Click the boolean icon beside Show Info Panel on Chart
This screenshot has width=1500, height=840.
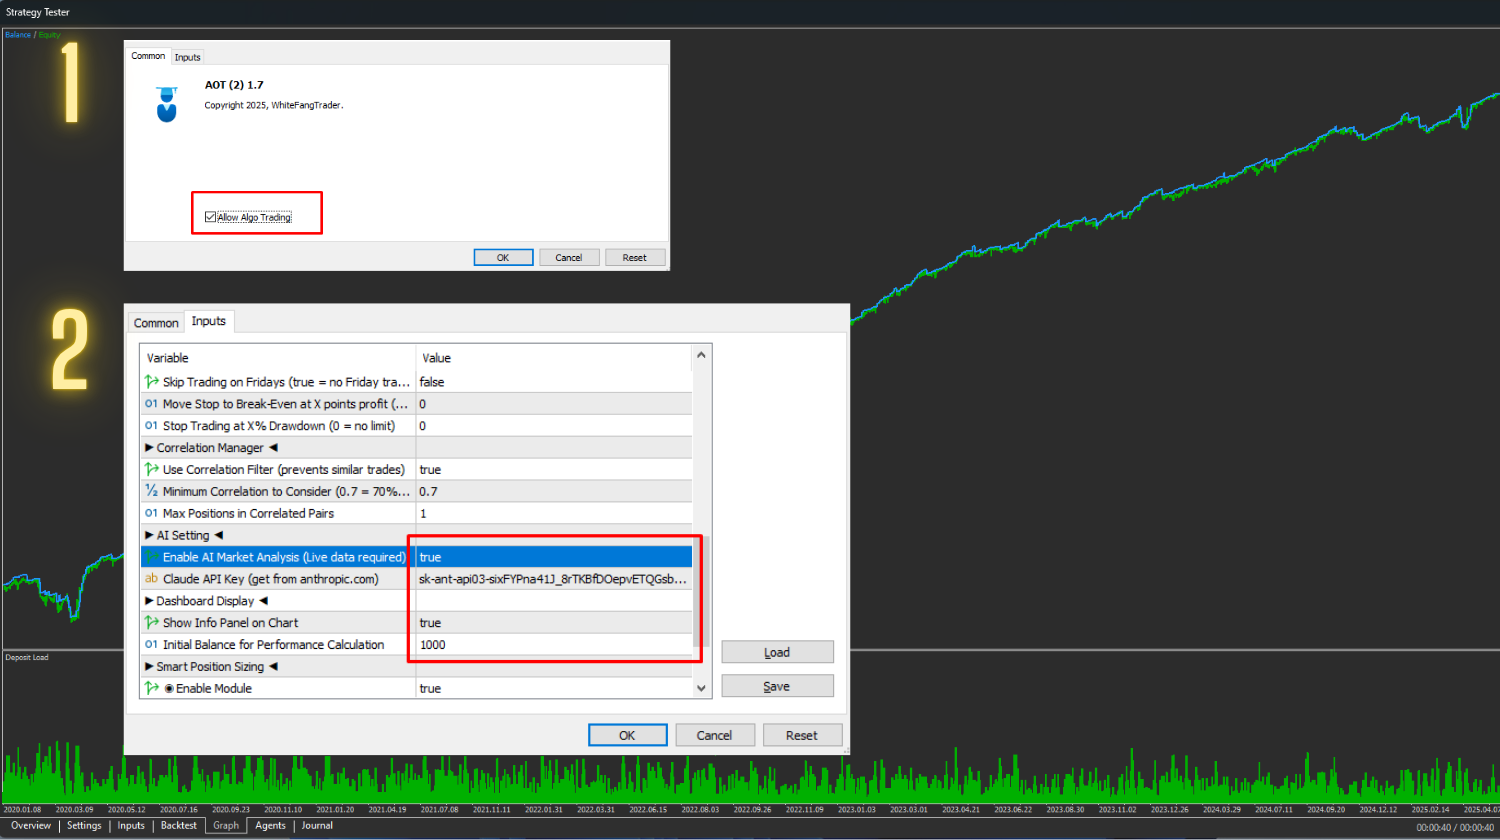click(x=152, y=623)
